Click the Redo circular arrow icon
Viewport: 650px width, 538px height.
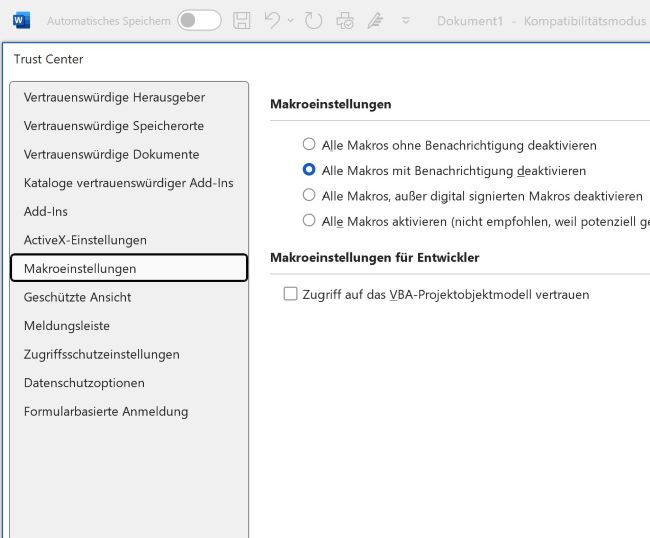[313, 20]
